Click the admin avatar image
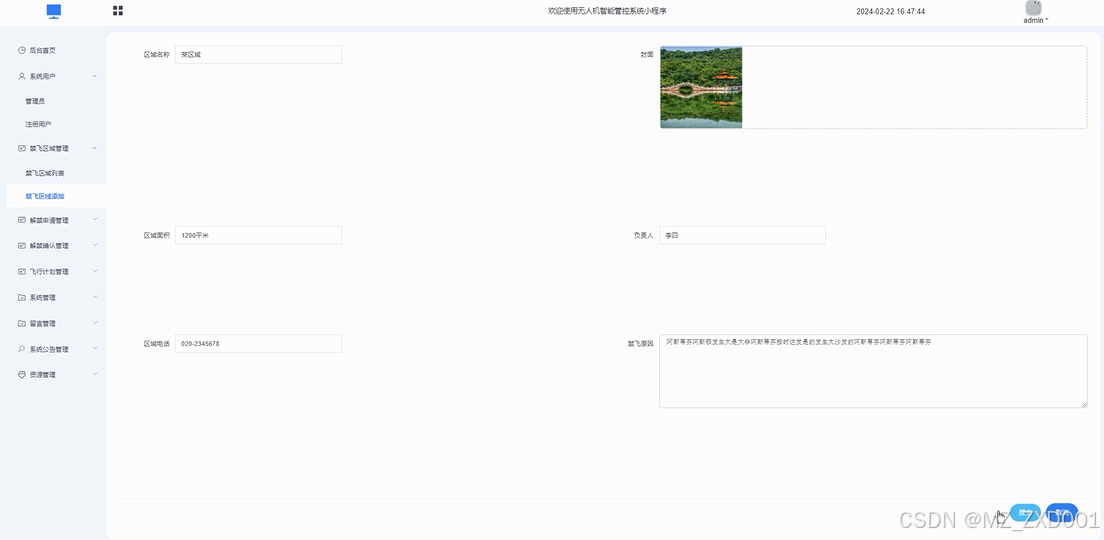Viewport: 1104px width, 540px height. pos(1033,8)
